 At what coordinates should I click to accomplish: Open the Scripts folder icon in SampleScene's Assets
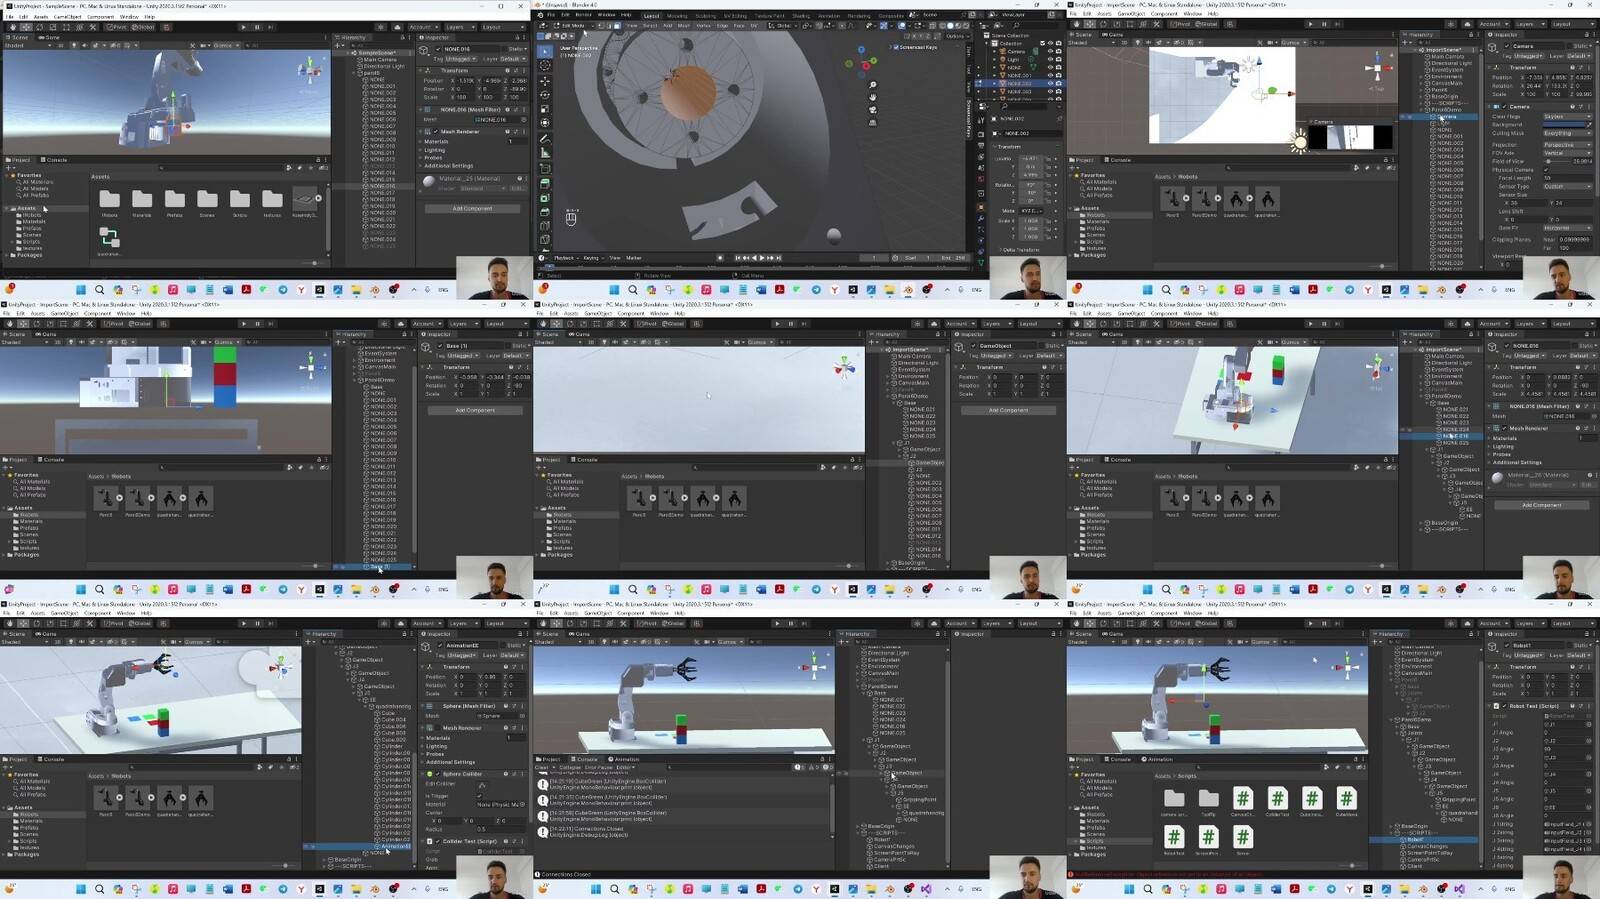point(240,200)
